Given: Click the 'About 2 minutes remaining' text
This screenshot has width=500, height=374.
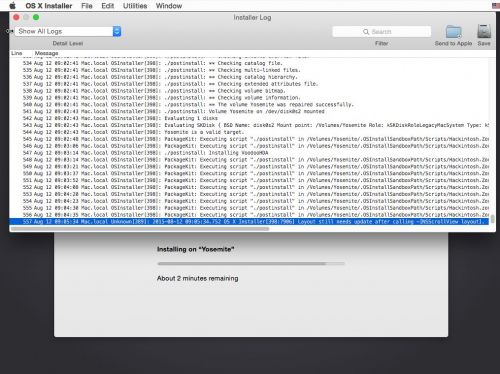Looking at the screenshot, I should point(198,278).
